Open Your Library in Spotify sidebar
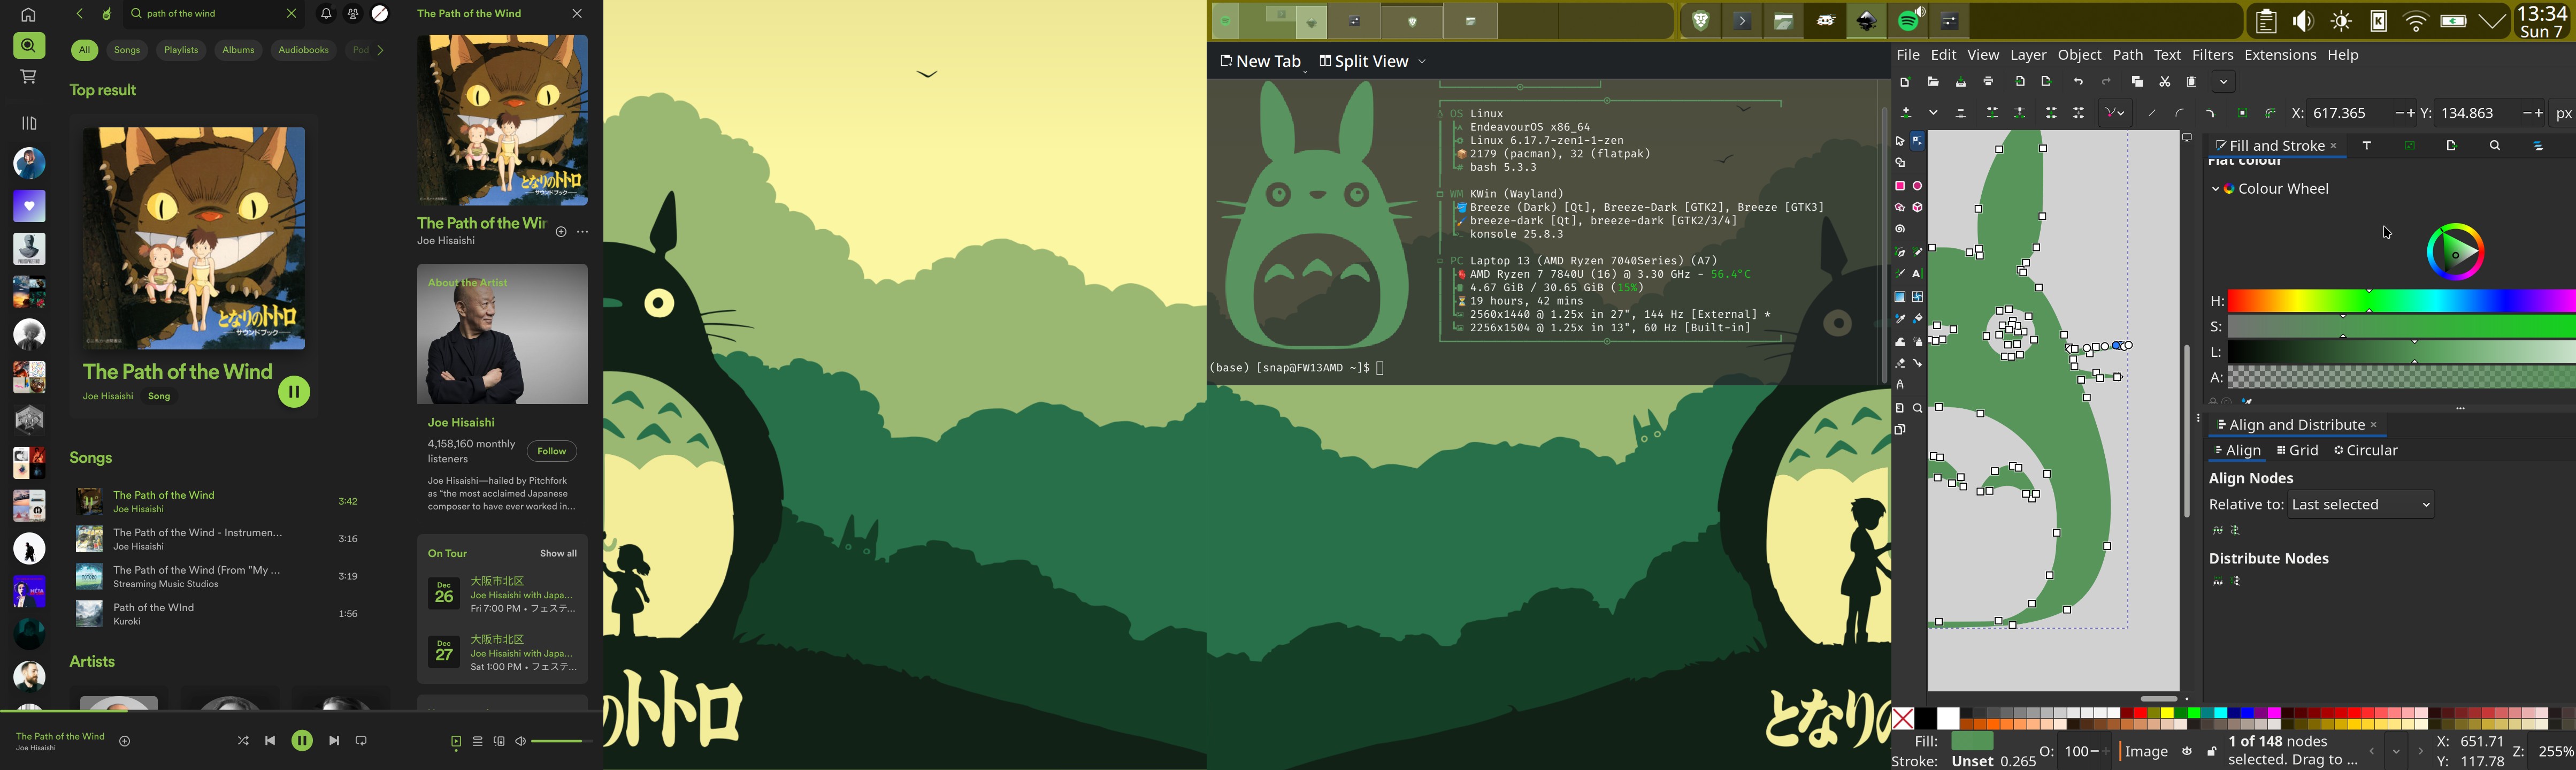2576x770 pixels. coord(29,123)
